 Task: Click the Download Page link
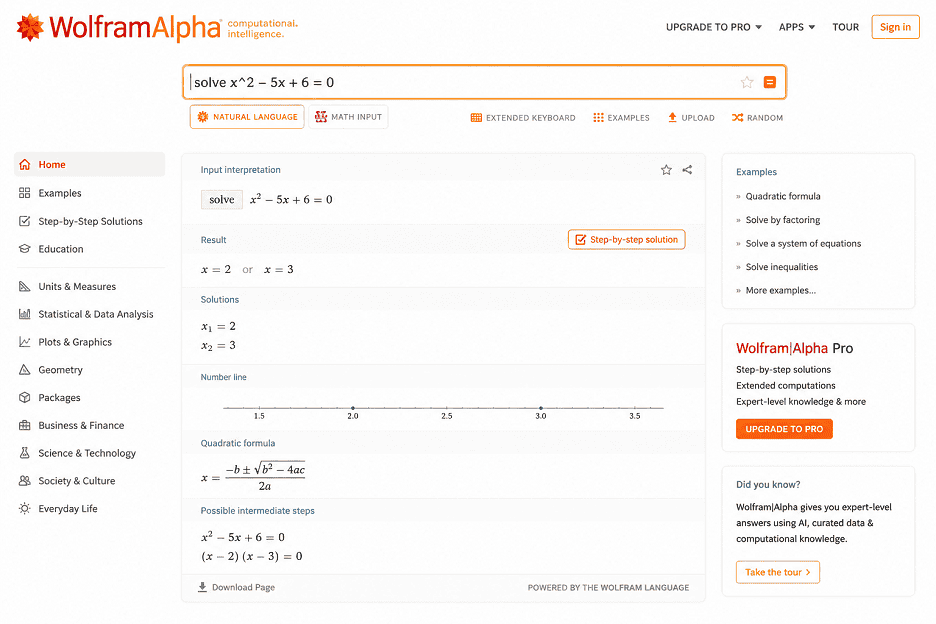coord(236,588)
